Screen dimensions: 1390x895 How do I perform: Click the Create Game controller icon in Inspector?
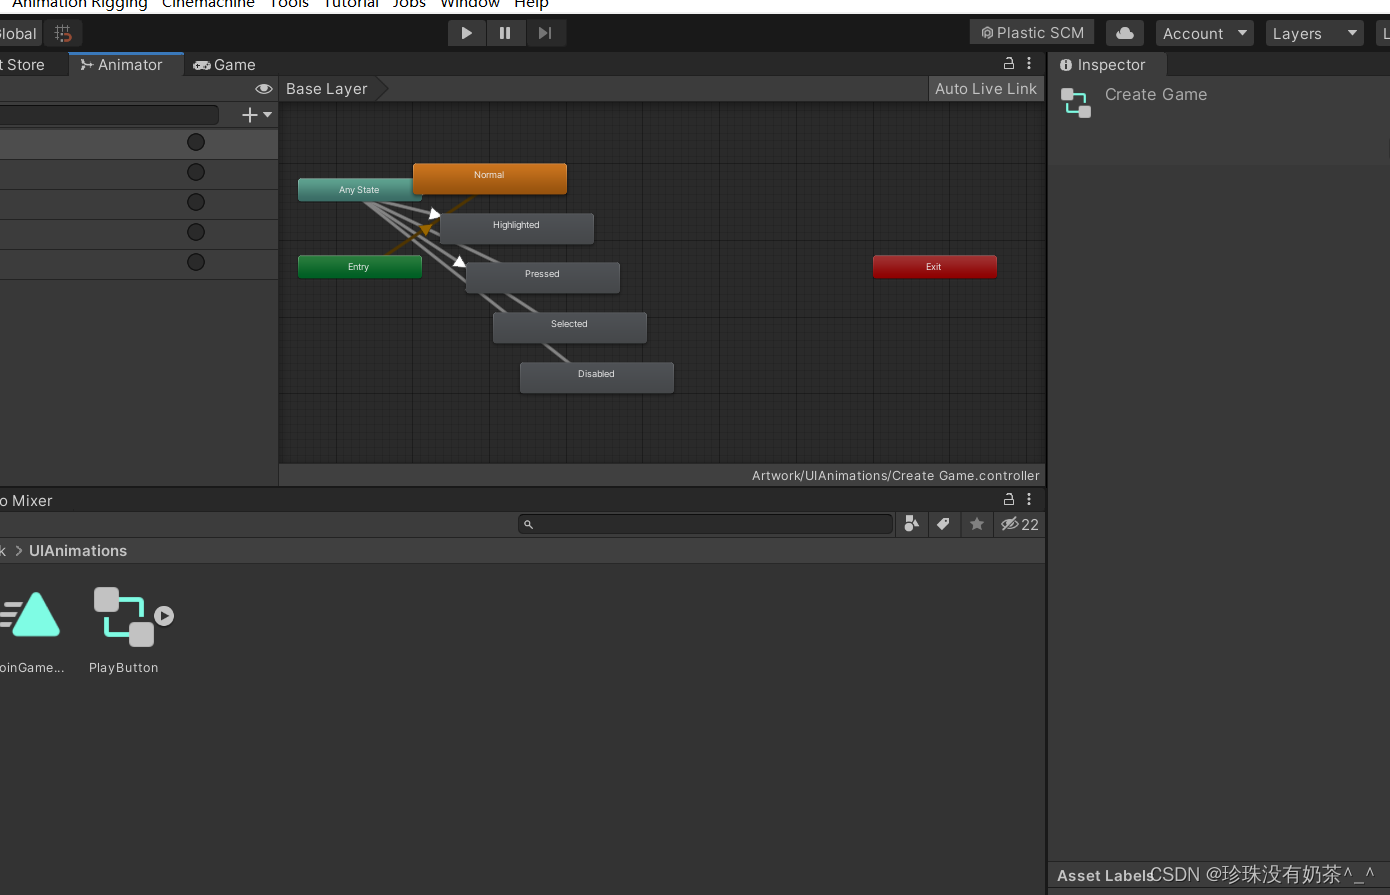click(1076, 103)
